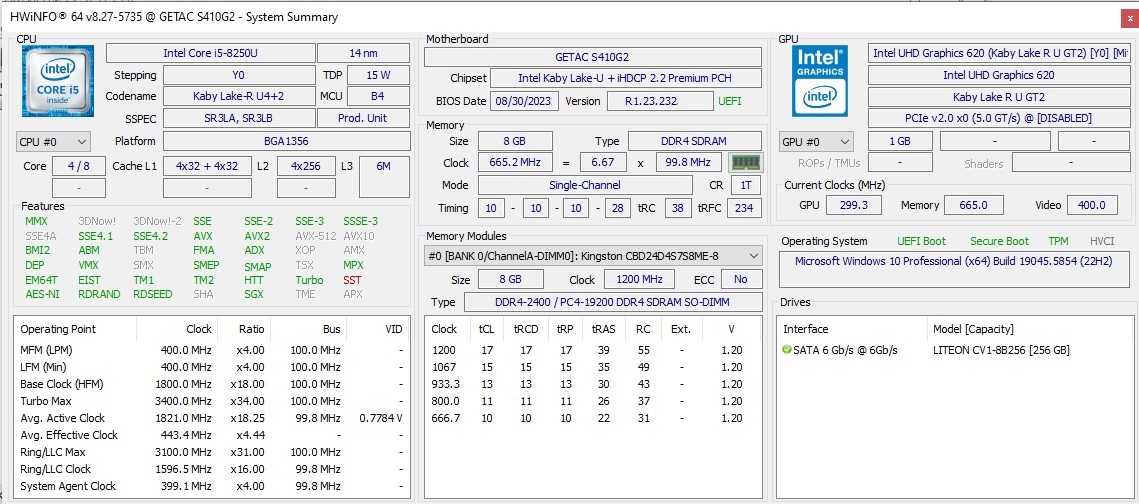Click the red SST feature label
Image resolution: width=1139 pixels, height=504 pixels.
pos(352,280)
